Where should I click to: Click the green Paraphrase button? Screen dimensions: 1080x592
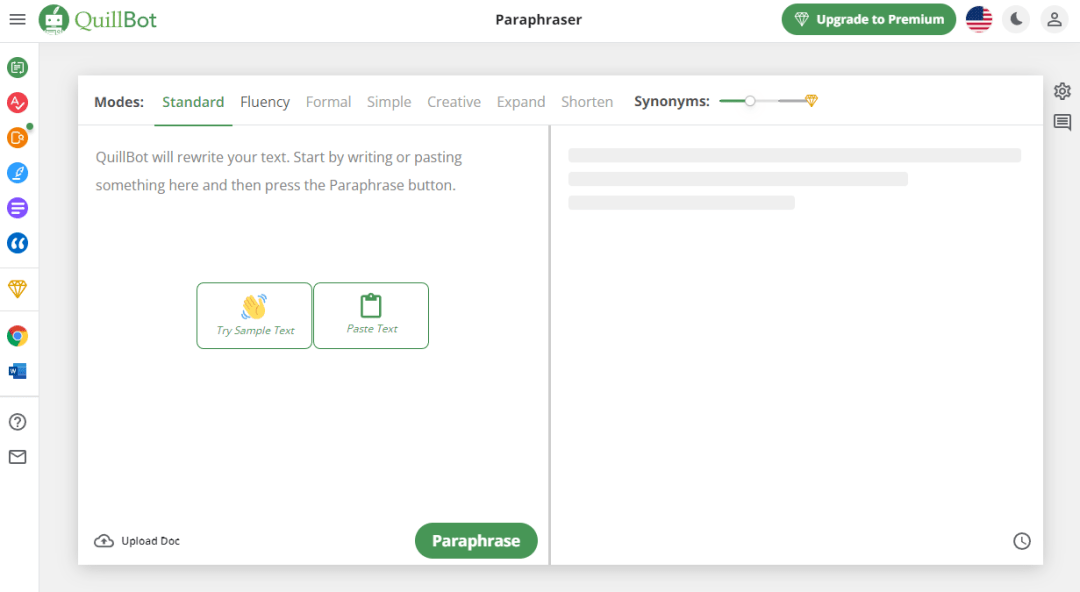click(476, 541)
